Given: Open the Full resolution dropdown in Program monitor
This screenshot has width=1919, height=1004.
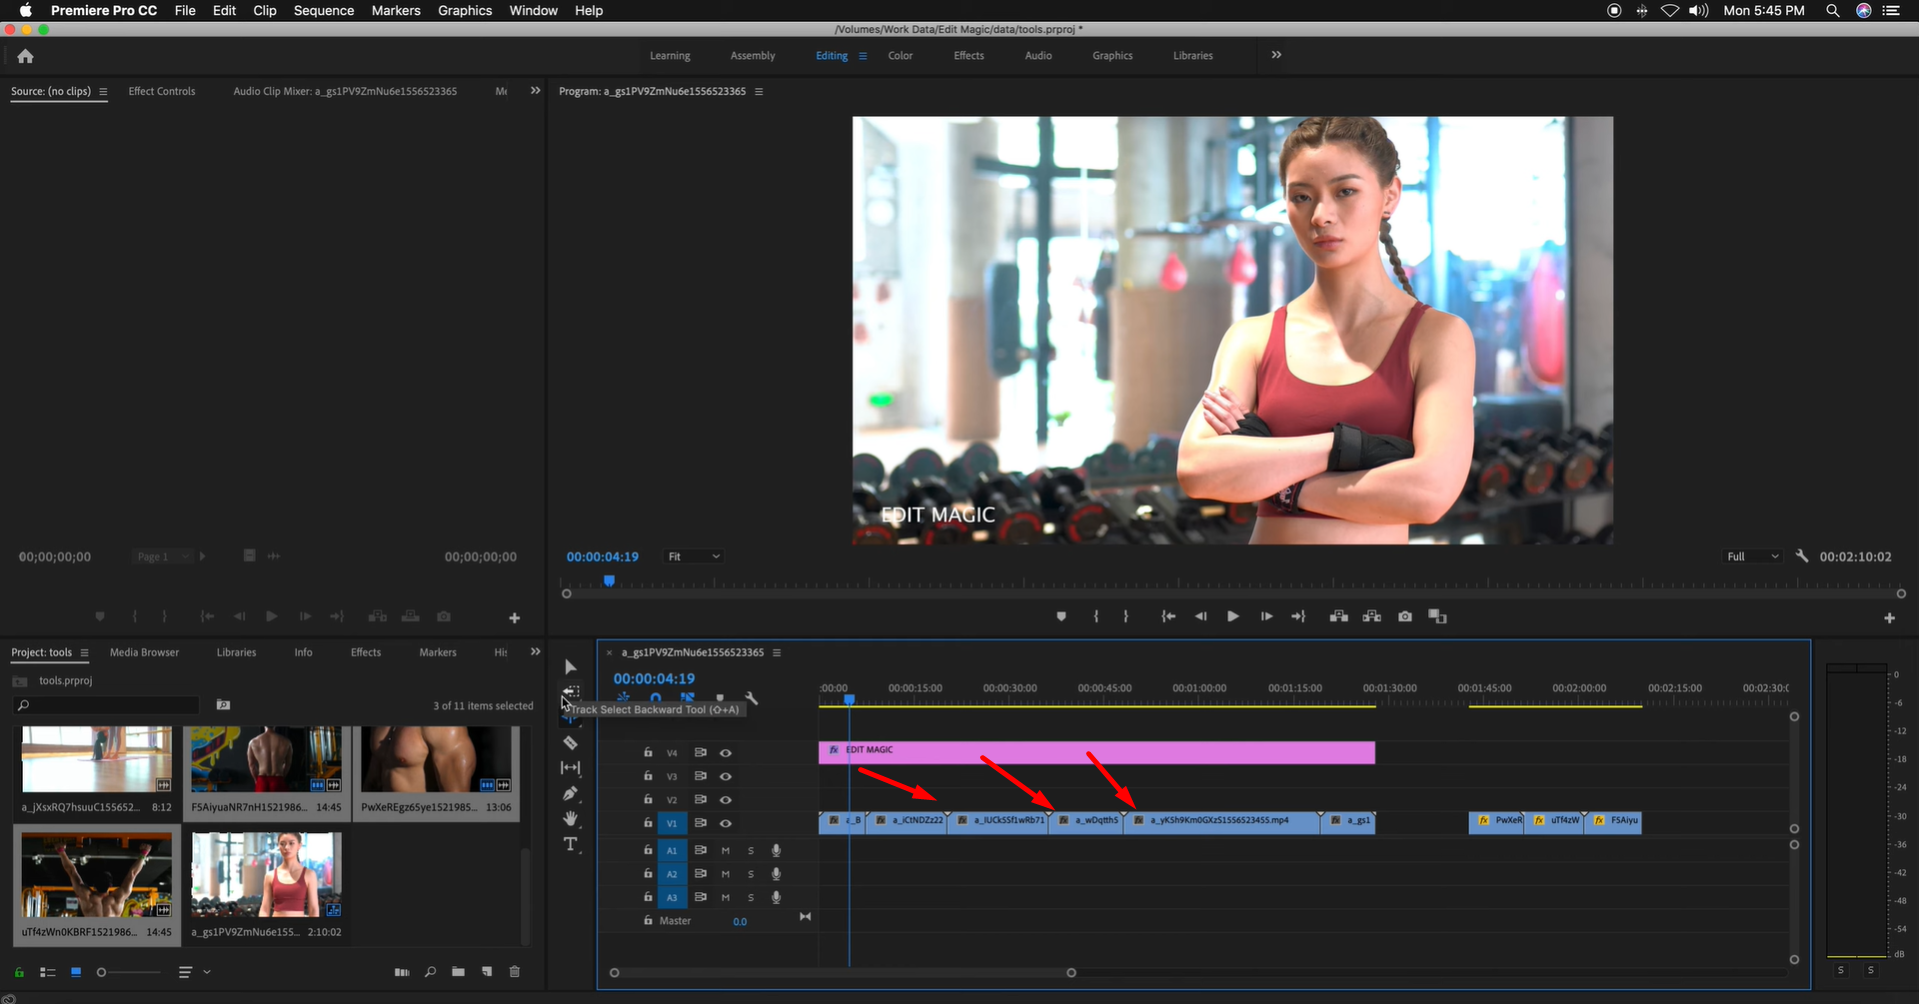Looking at the screenshot, I should pos(1750,556).
